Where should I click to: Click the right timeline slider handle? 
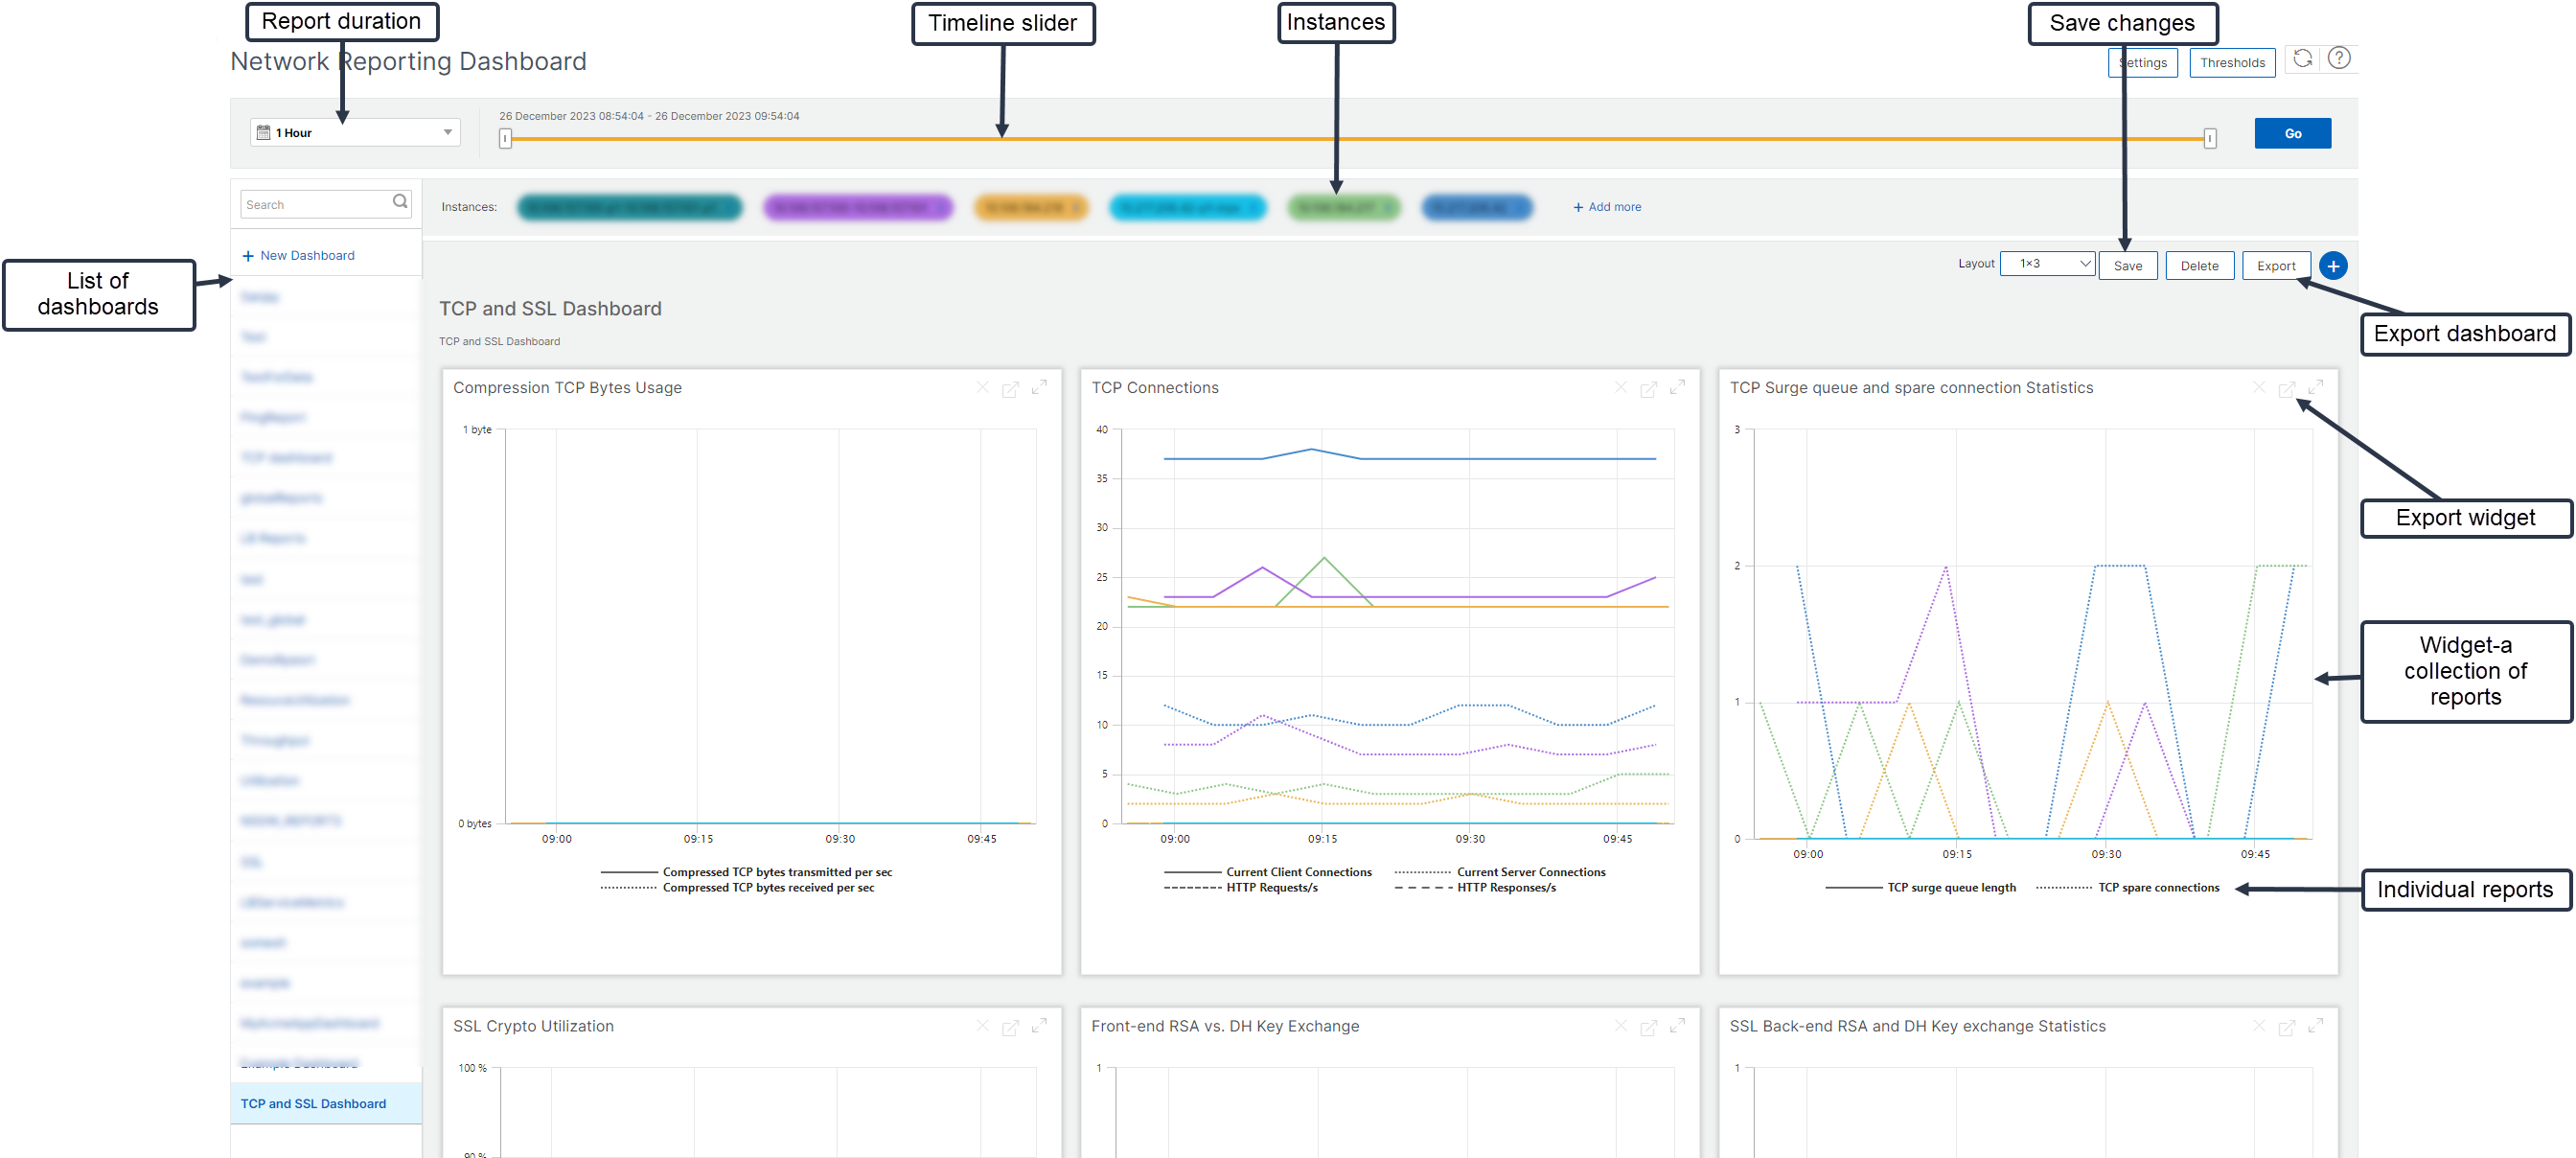point(2210,139)
